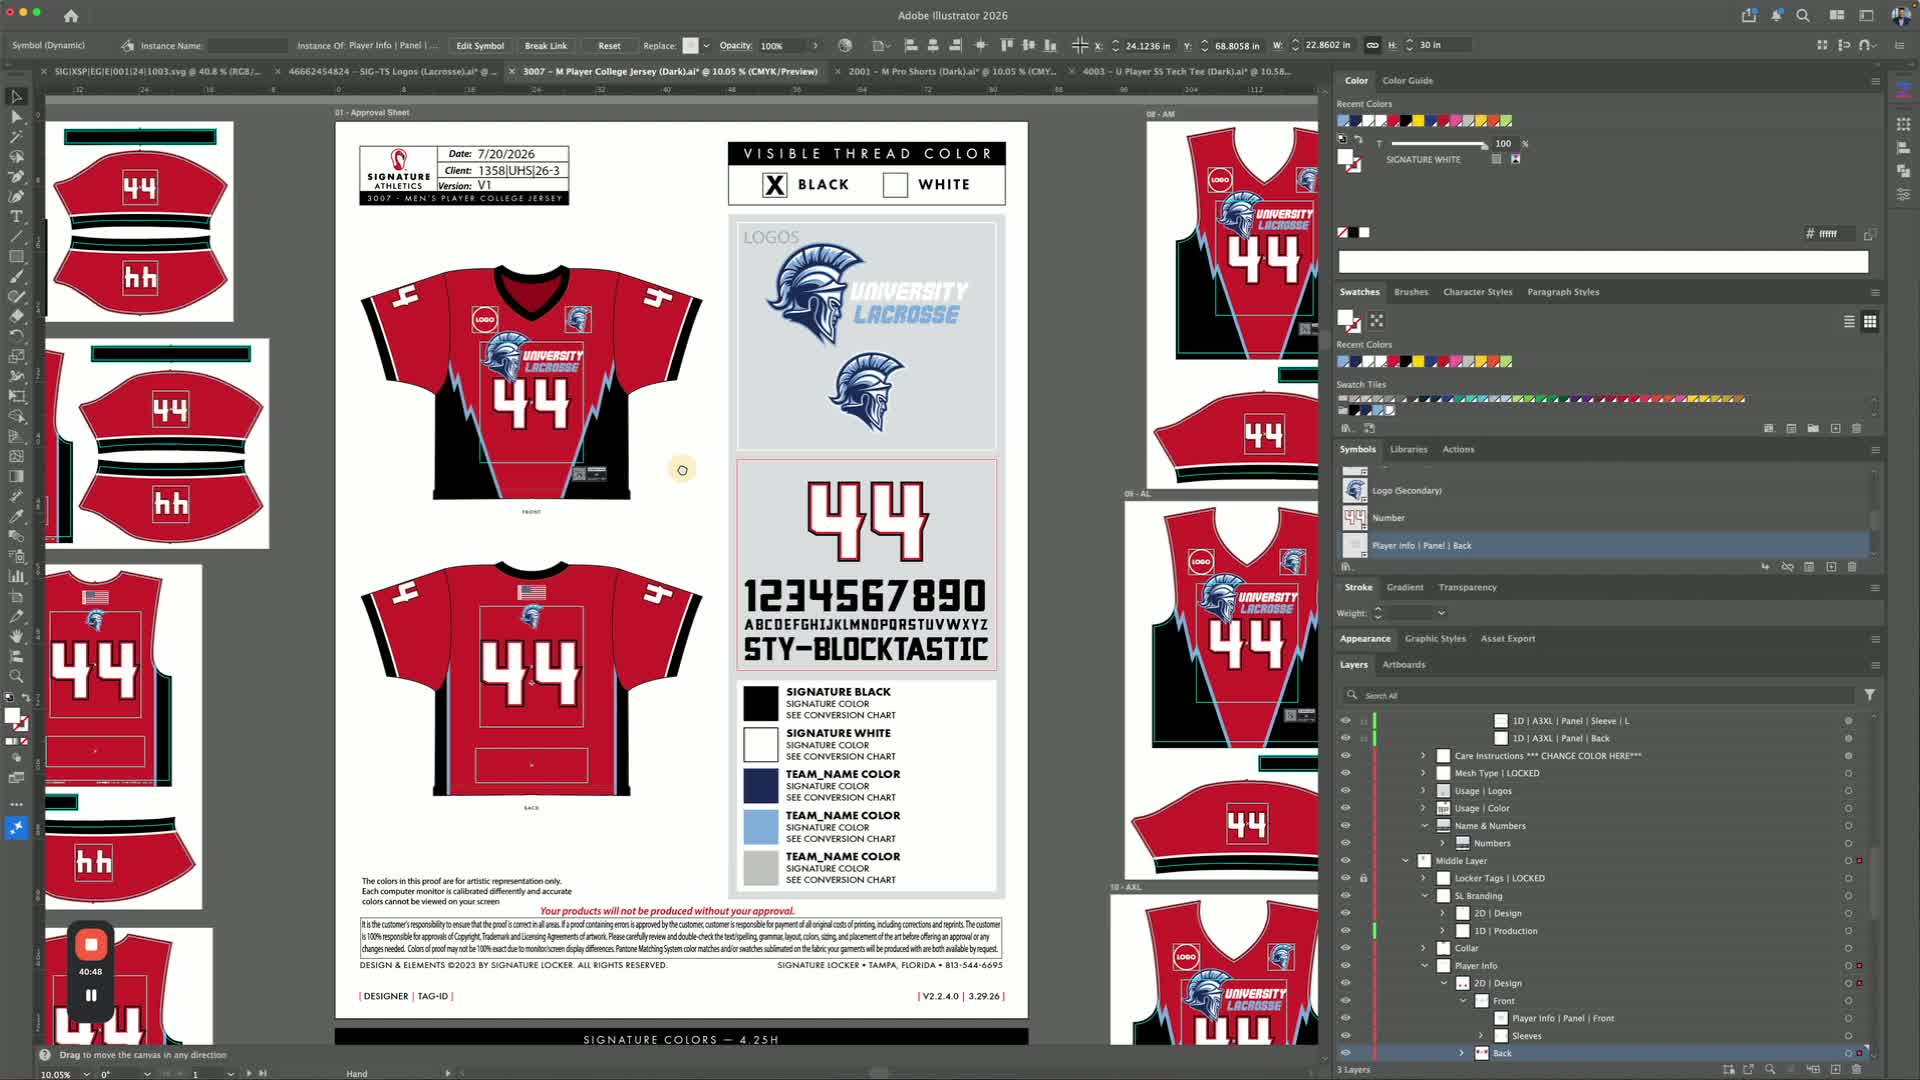
Task: Select the Rectangle tool
Action: pos(16,257)
